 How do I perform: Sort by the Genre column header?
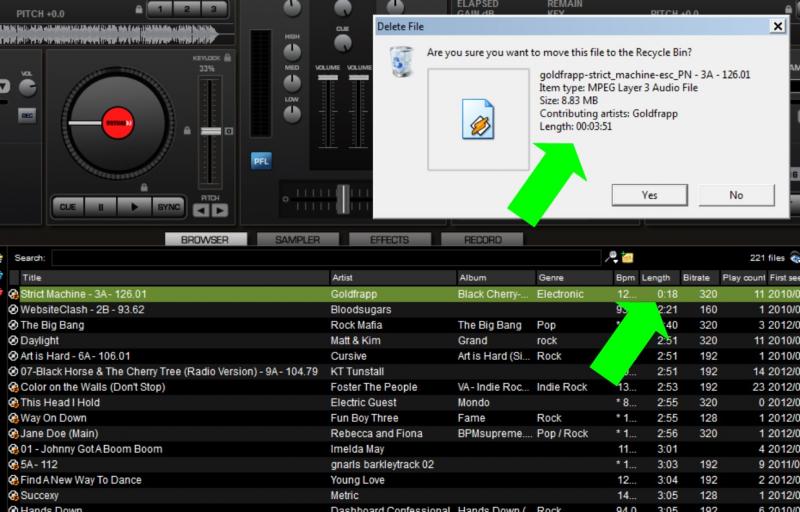[x=574, y=278]
